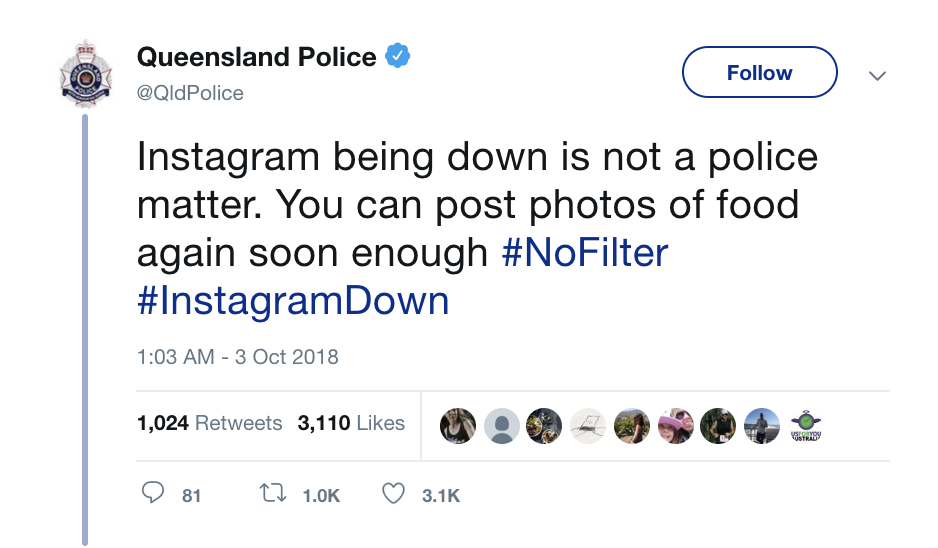Open the Queensland Police profile name
The image size is (938, 548).
(256, 57)
